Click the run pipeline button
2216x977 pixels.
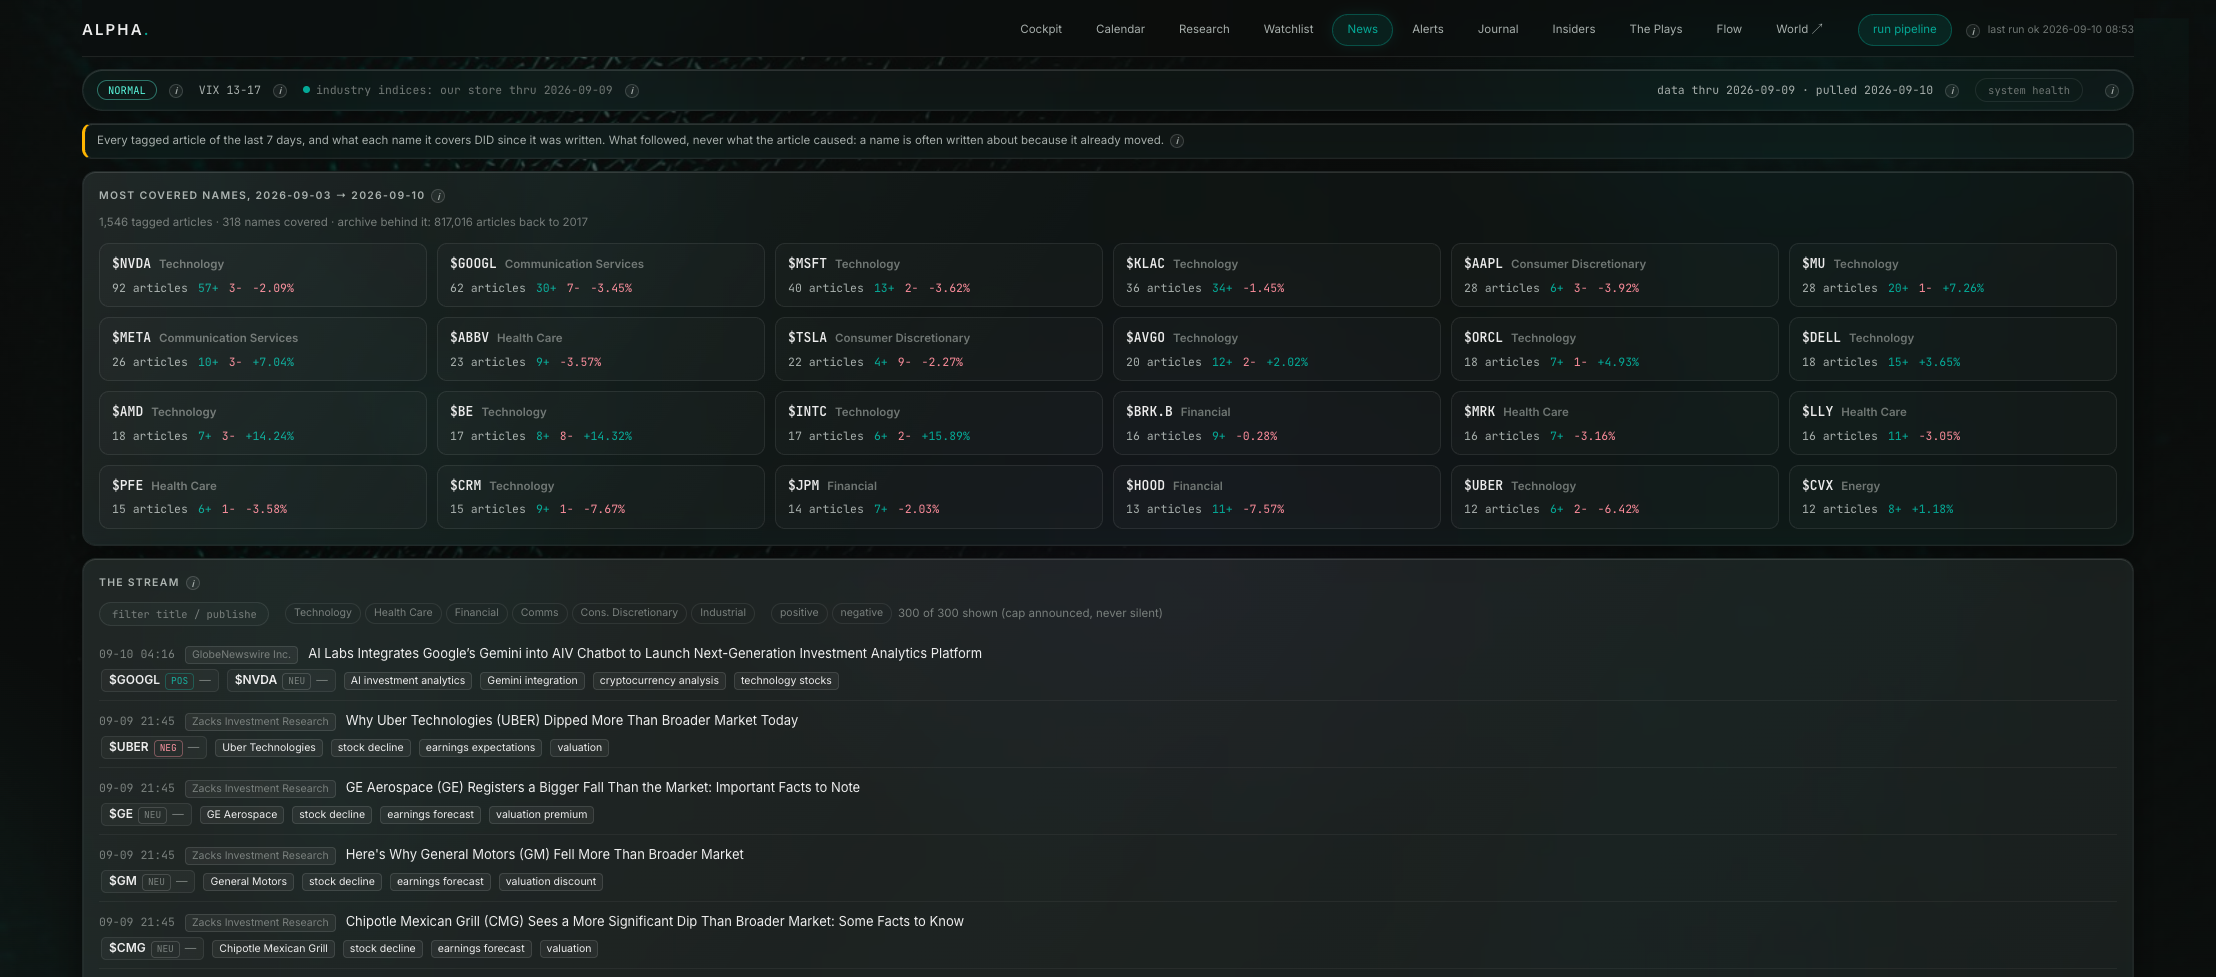point(1904,30)
